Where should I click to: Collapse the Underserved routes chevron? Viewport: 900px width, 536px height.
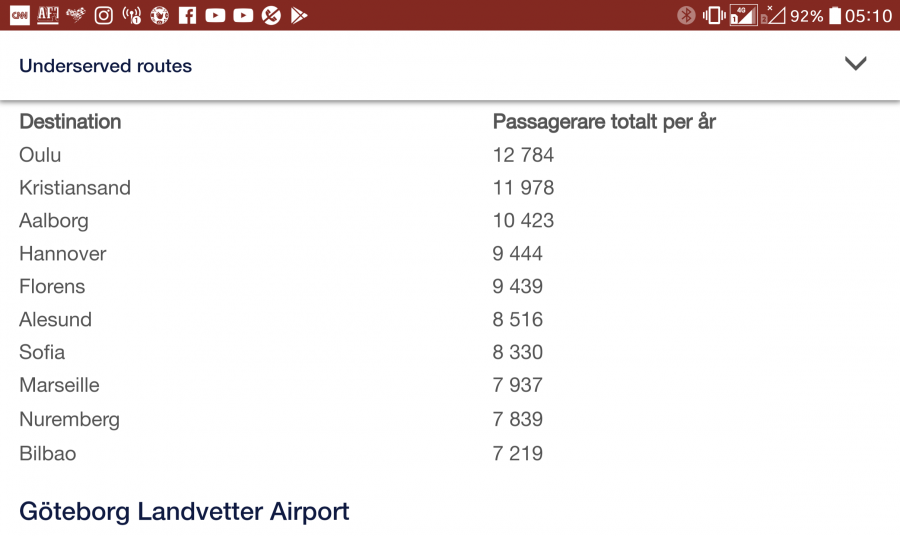pos(855,64)
